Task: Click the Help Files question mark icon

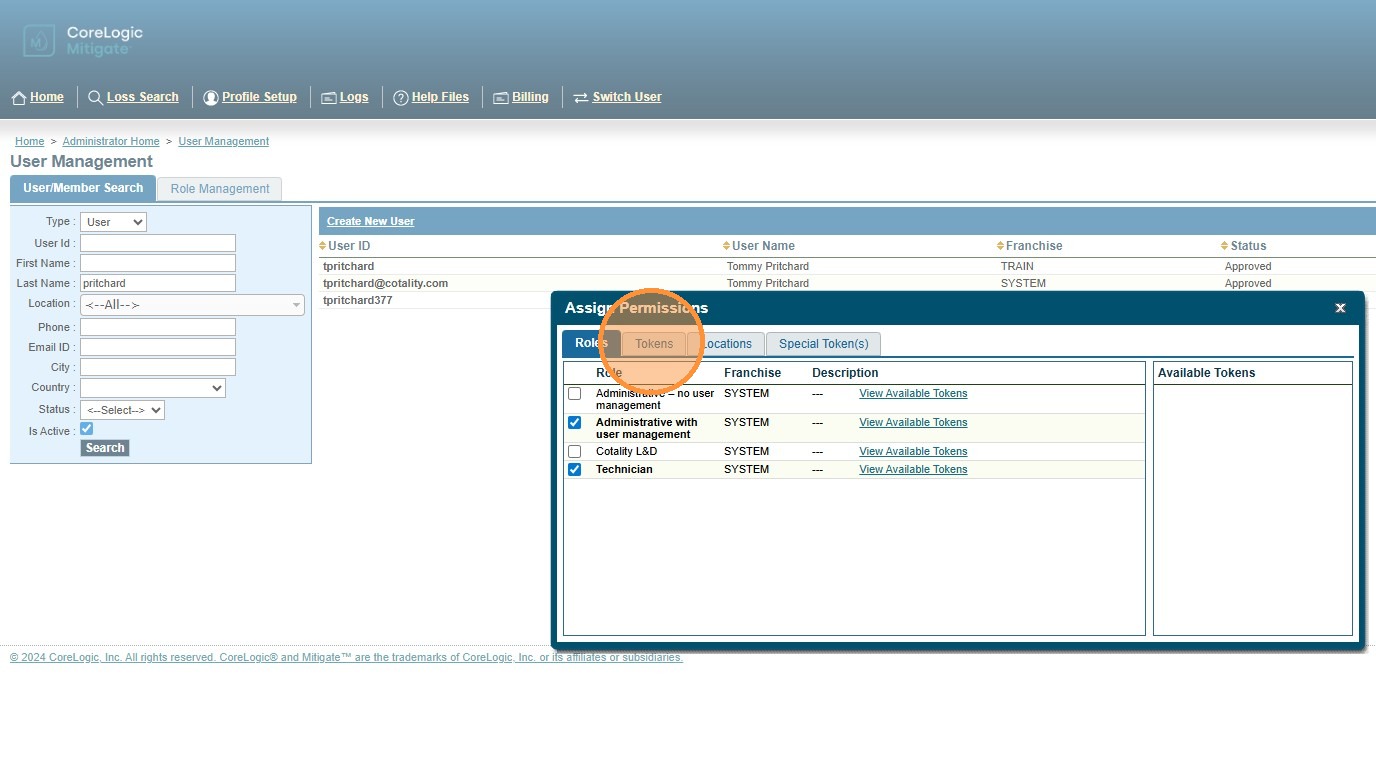Action: [400, 98]
